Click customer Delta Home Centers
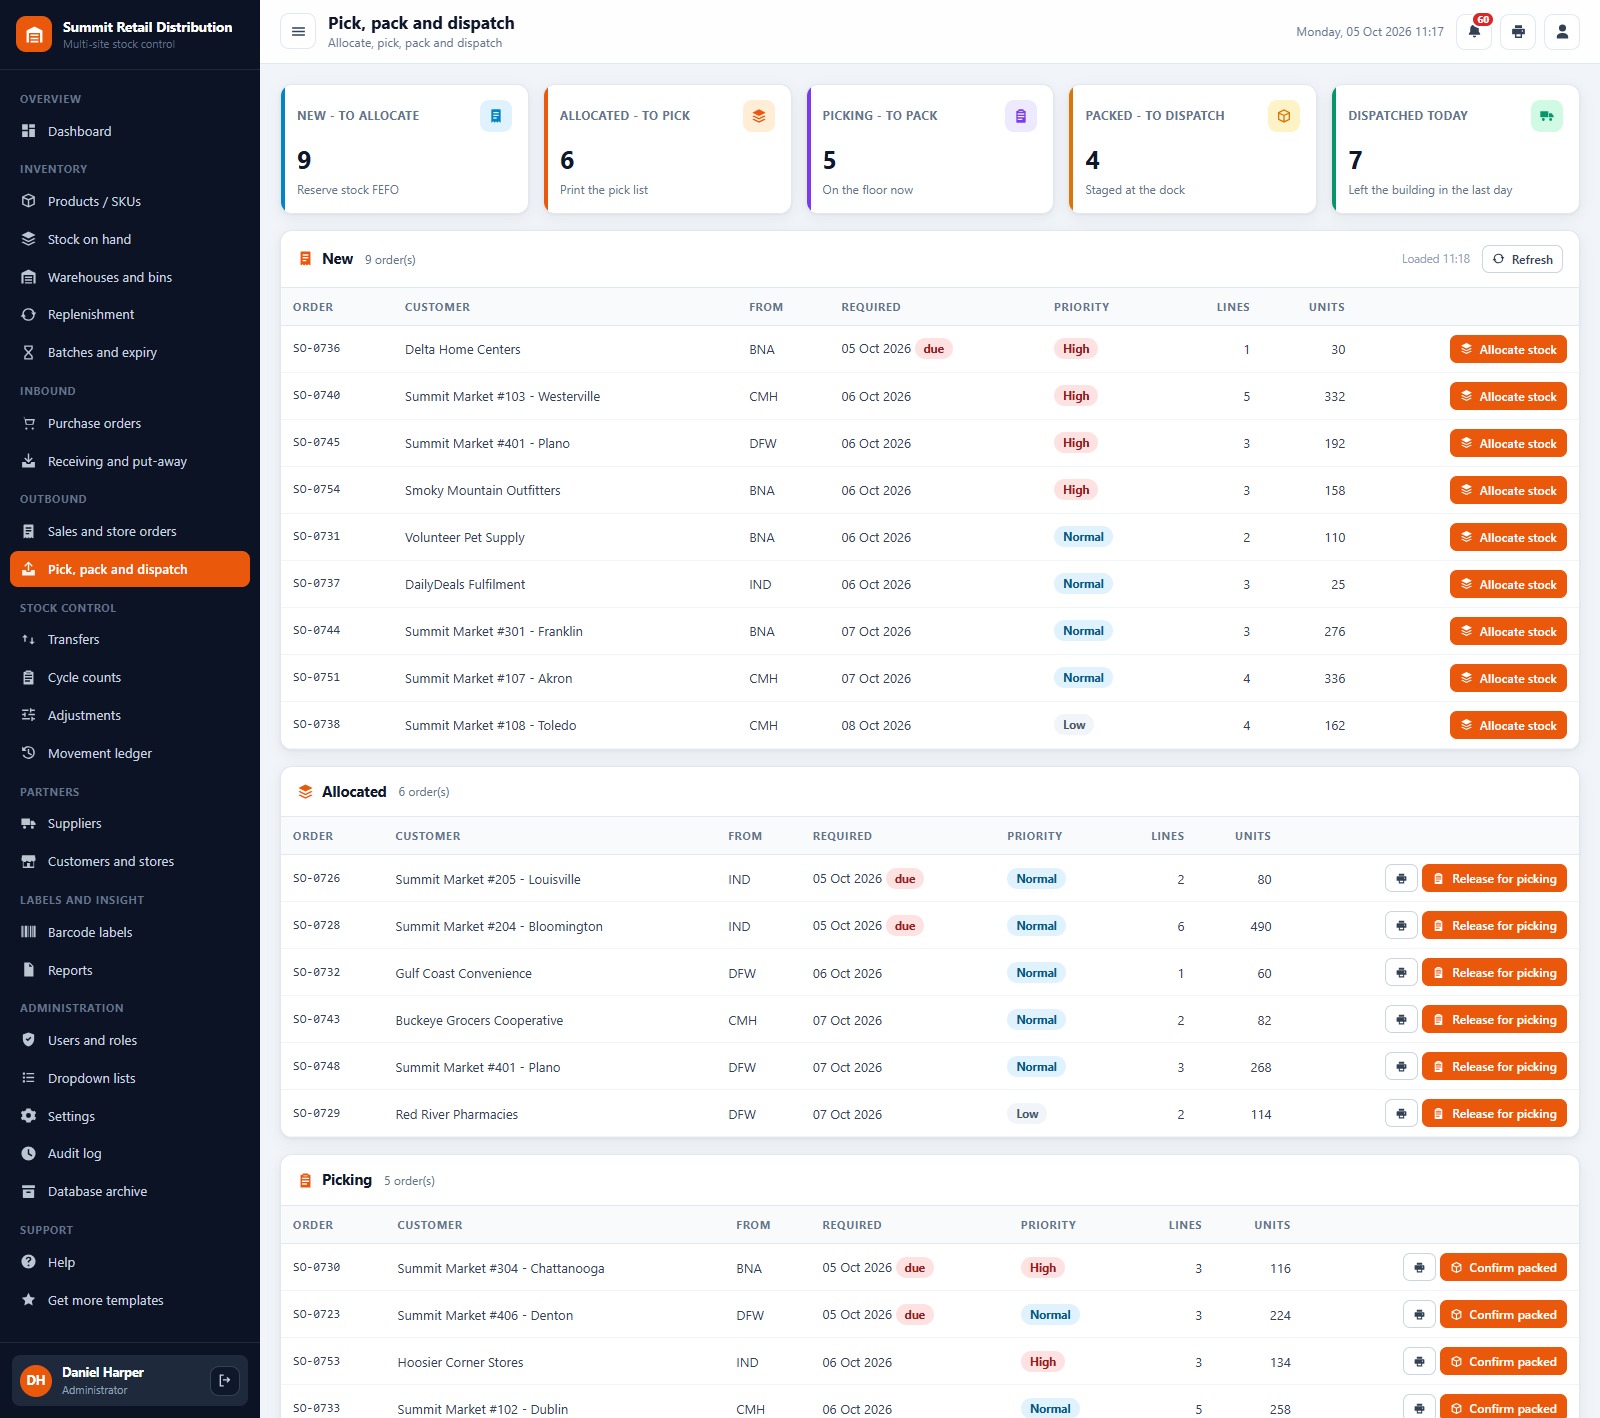1600x1418 pixels. [x=462, y=350]
